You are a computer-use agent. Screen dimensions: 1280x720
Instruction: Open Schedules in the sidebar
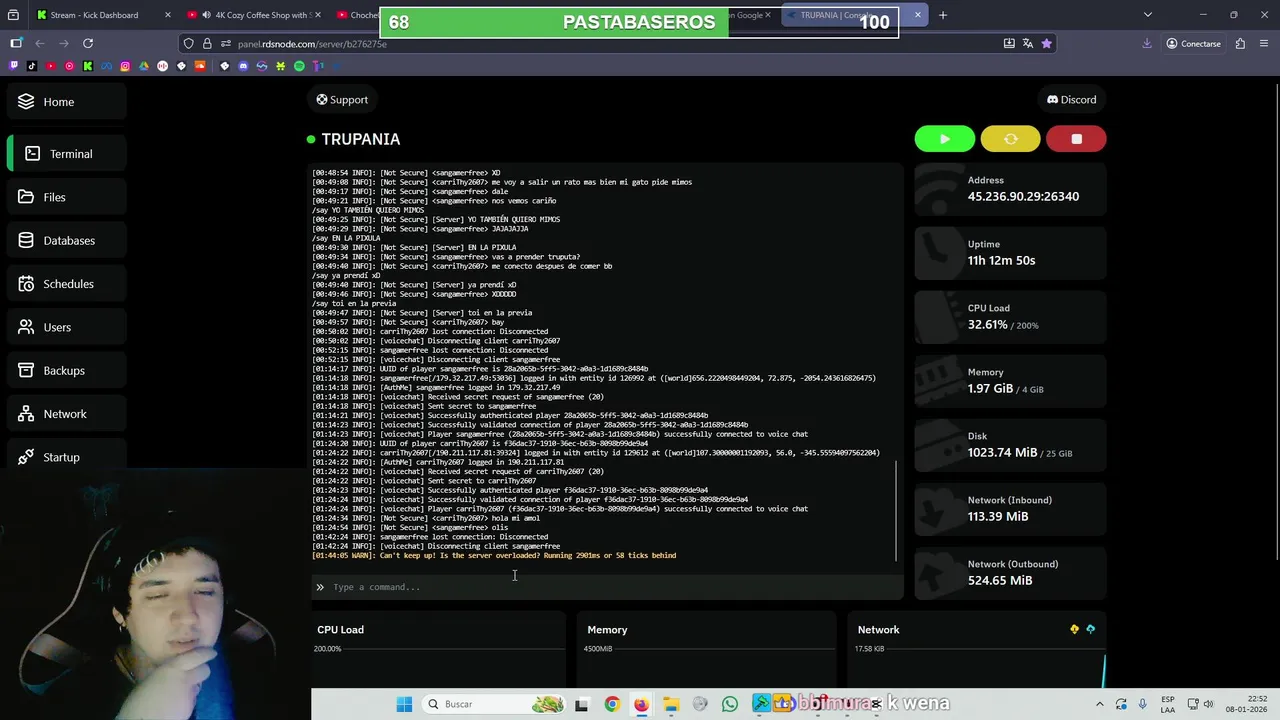[68, 284]
